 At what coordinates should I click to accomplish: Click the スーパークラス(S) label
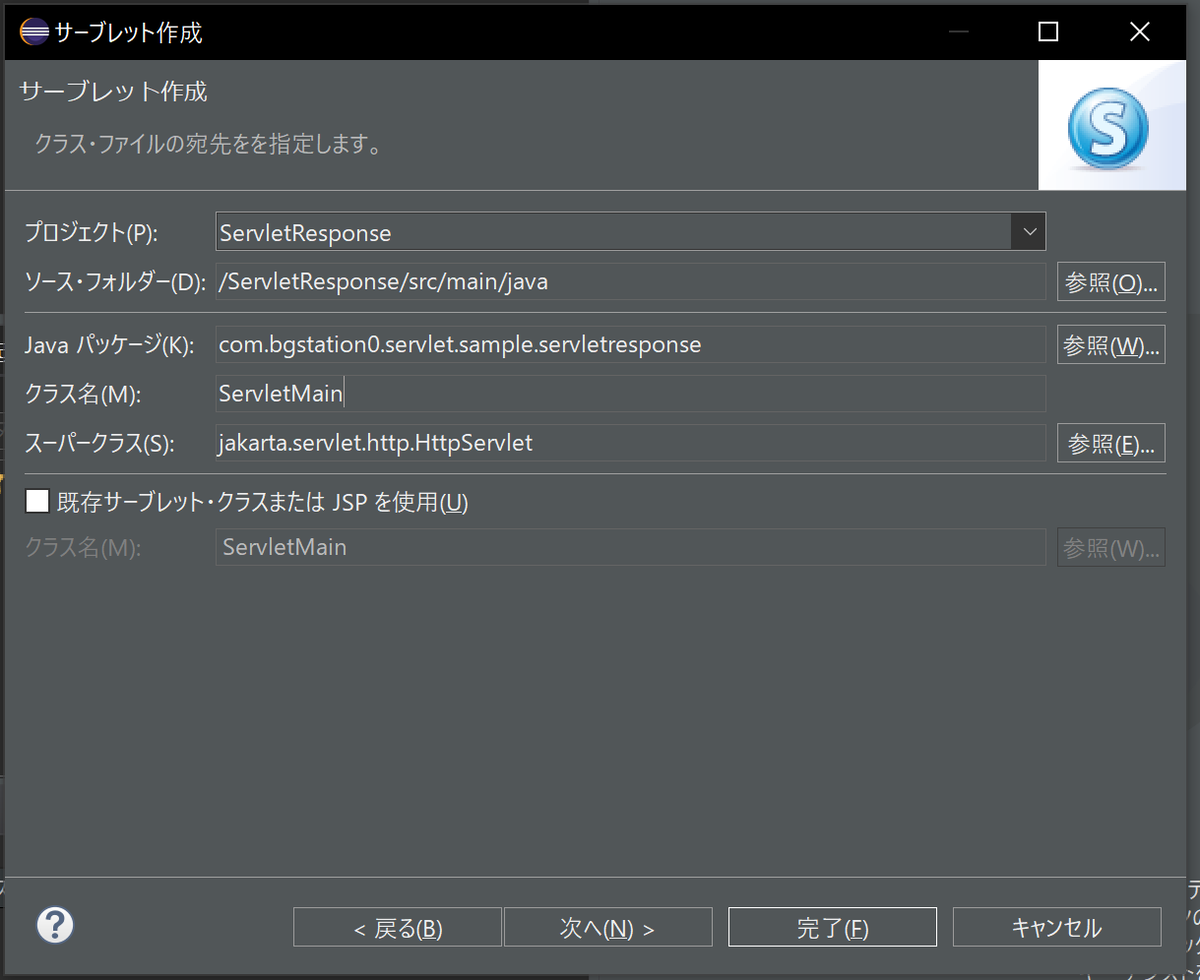point(99,444)
